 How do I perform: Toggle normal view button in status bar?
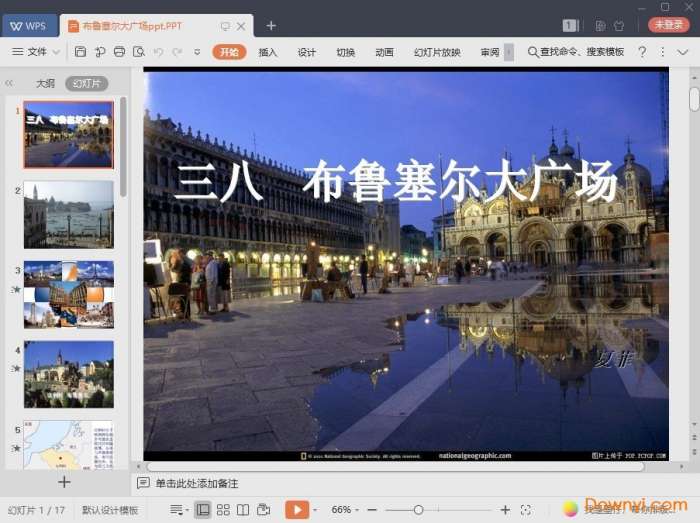click(203, 510)
